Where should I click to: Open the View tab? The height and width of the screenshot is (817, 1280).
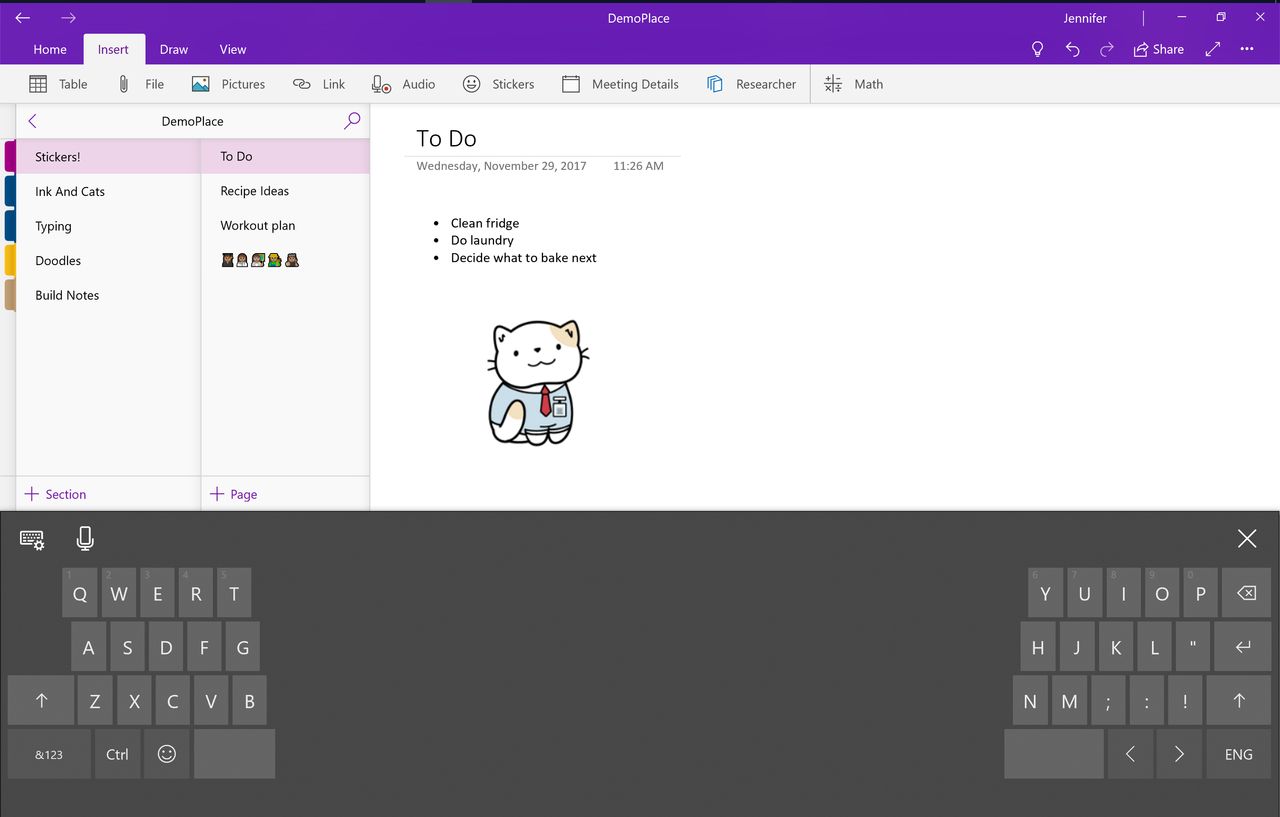(233, 49)
